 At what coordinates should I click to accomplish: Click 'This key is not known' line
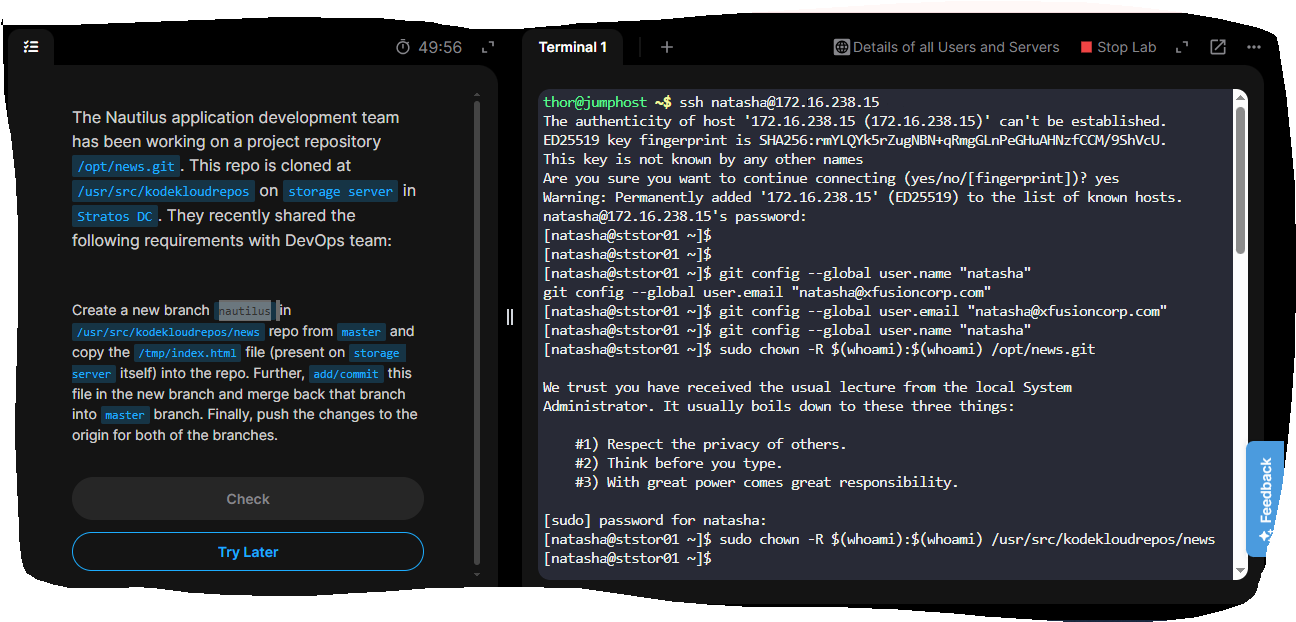coord(703,159)
